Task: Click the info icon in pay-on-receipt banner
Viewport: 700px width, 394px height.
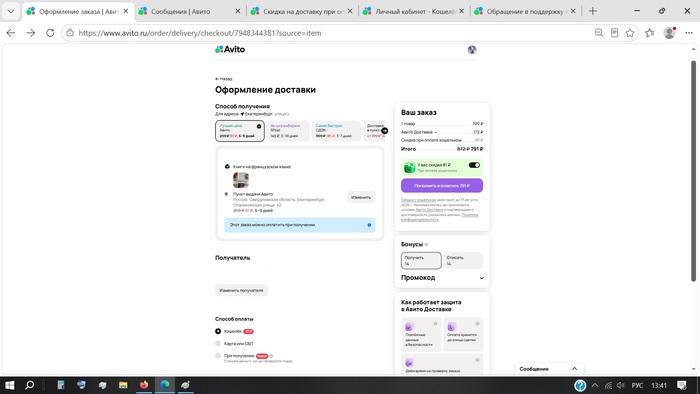Action: pyautogui.click(x=369, y=225)
